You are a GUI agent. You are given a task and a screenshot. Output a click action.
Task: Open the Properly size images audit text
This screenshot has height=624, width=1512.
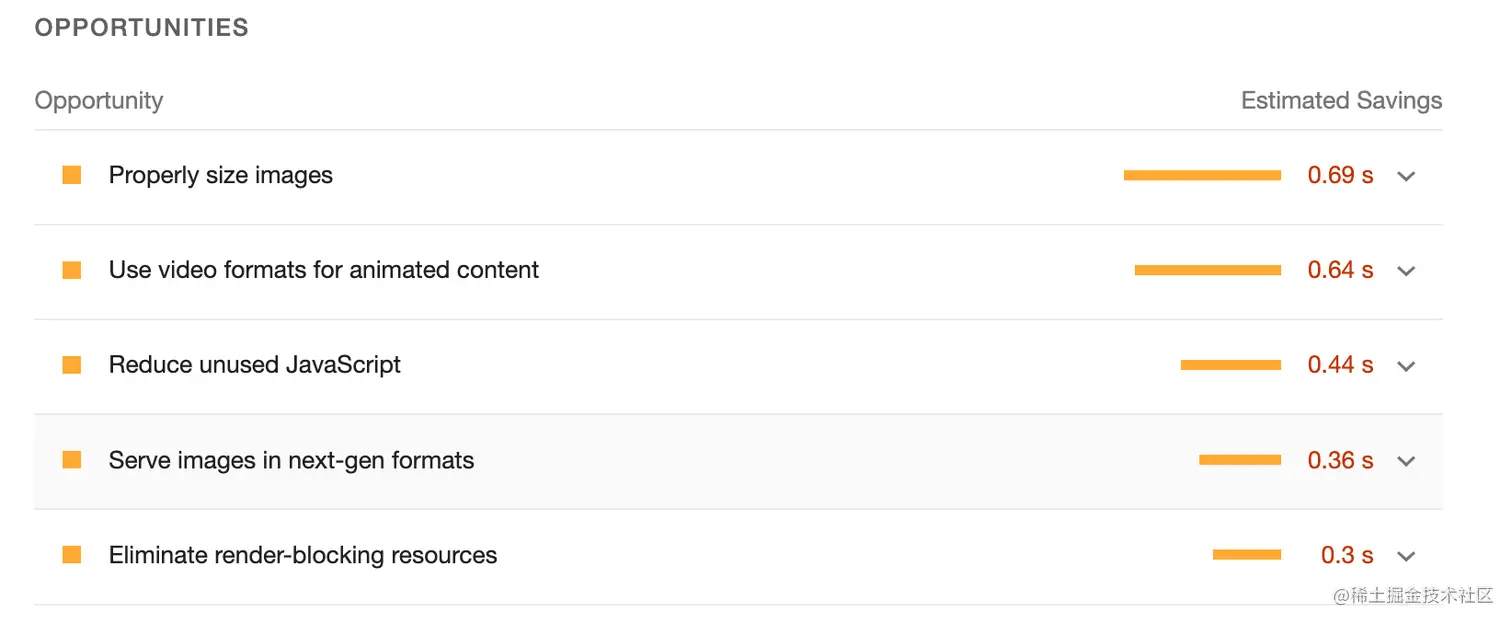pos(221,175)
